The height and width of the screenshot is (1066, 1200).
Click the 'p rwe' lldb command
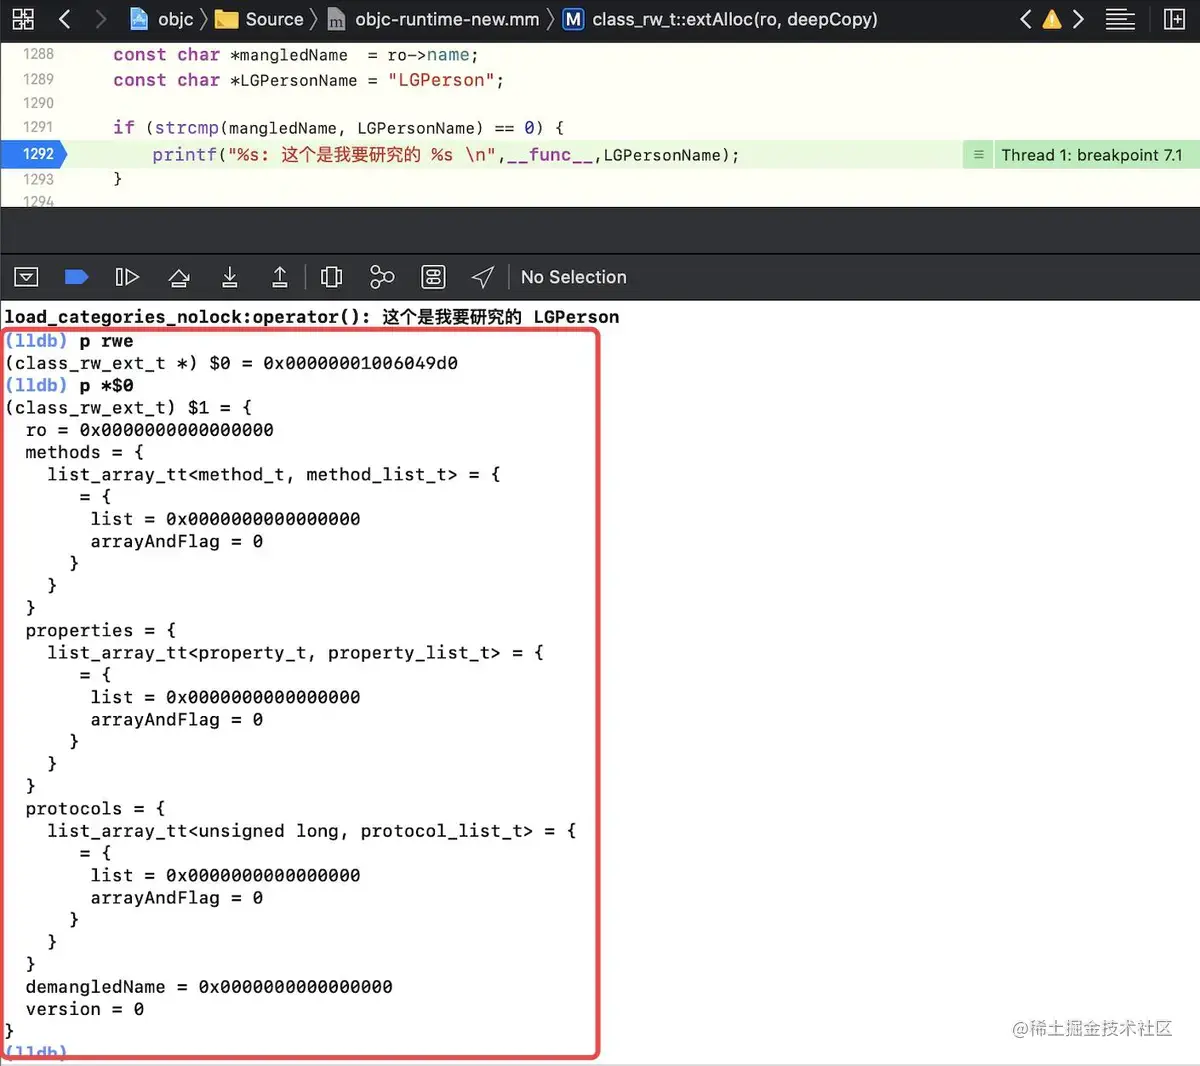click(x=106, y=341)
